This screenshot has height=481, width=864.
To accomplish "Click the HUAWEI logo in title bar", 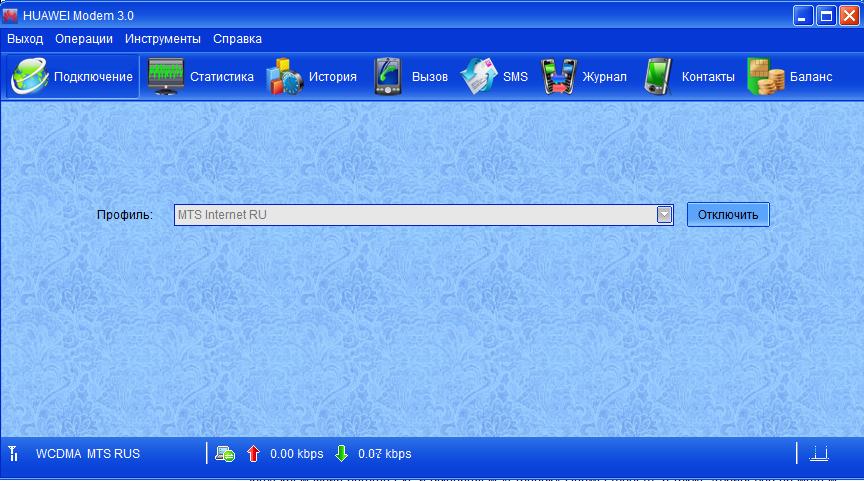I will tap(10, 15).
